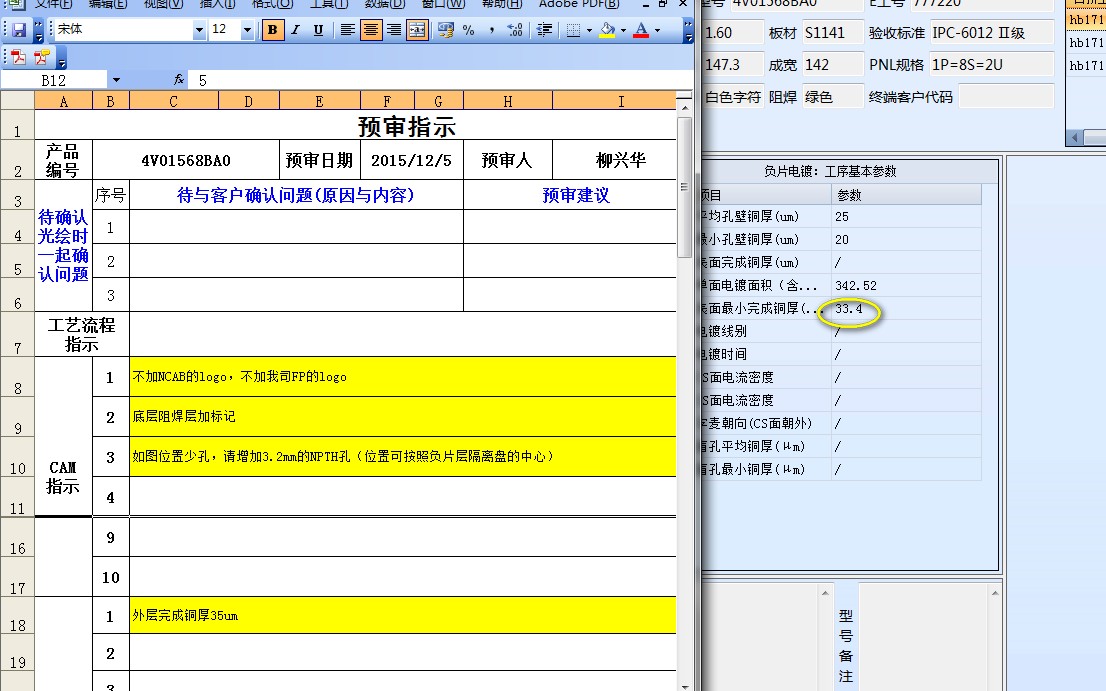Image resolution: width=1106 pixels, height=691 pixels.
Task: Open the Borders dropdown arrow
Action: (x=589, y=30)
